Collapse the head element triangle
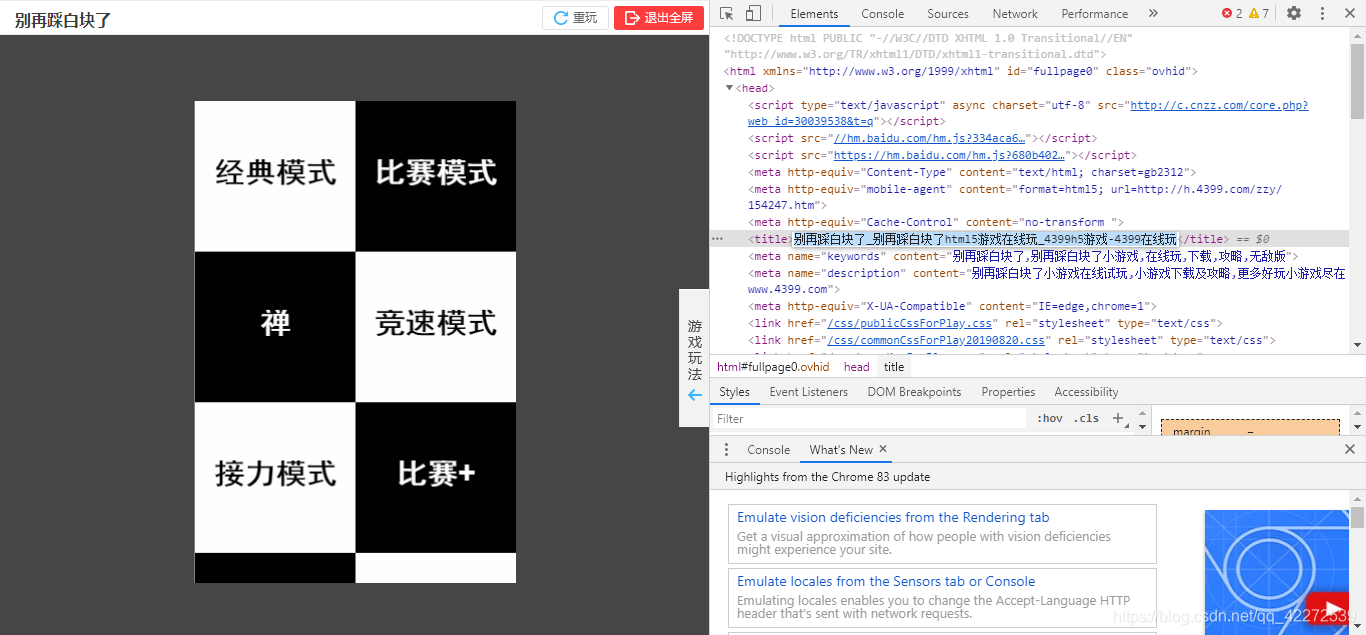 pyautogui.click(x=730, y=88)
